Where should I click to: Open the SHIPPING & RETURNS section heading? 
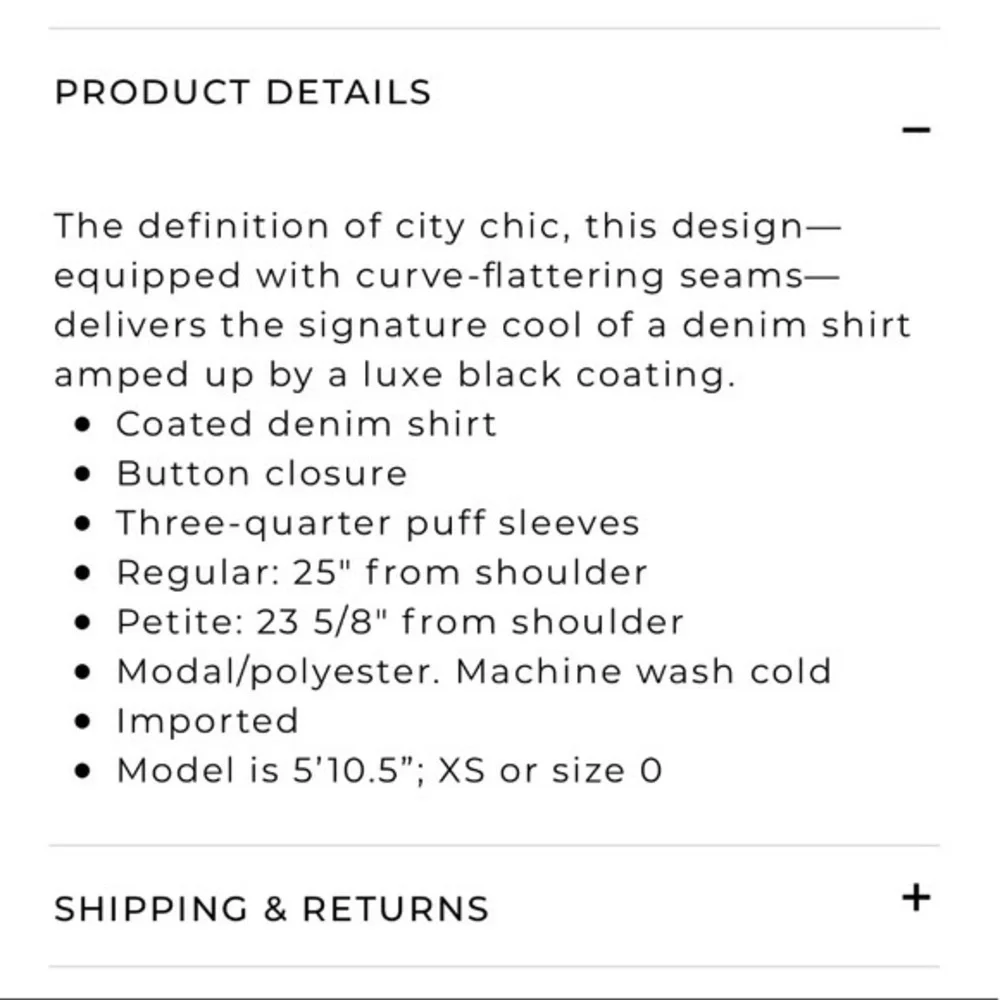click(x=271, y=909)
